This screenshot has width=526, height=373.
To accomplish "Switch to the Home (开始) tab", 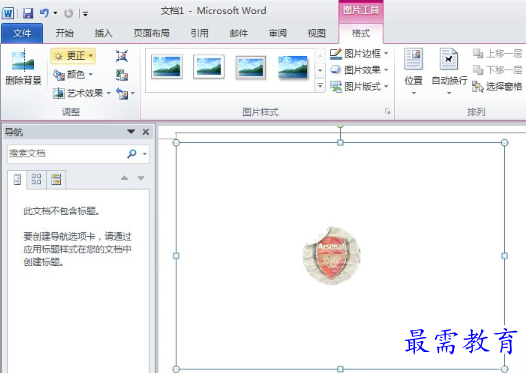I will (64, 33).
